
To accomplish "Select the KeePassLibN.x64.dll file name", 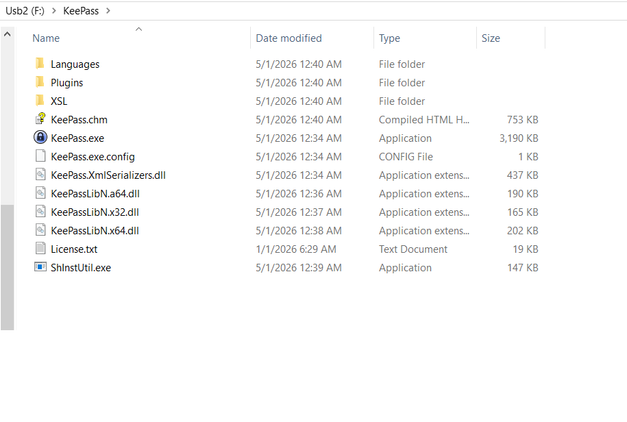I will click(95, 230).
